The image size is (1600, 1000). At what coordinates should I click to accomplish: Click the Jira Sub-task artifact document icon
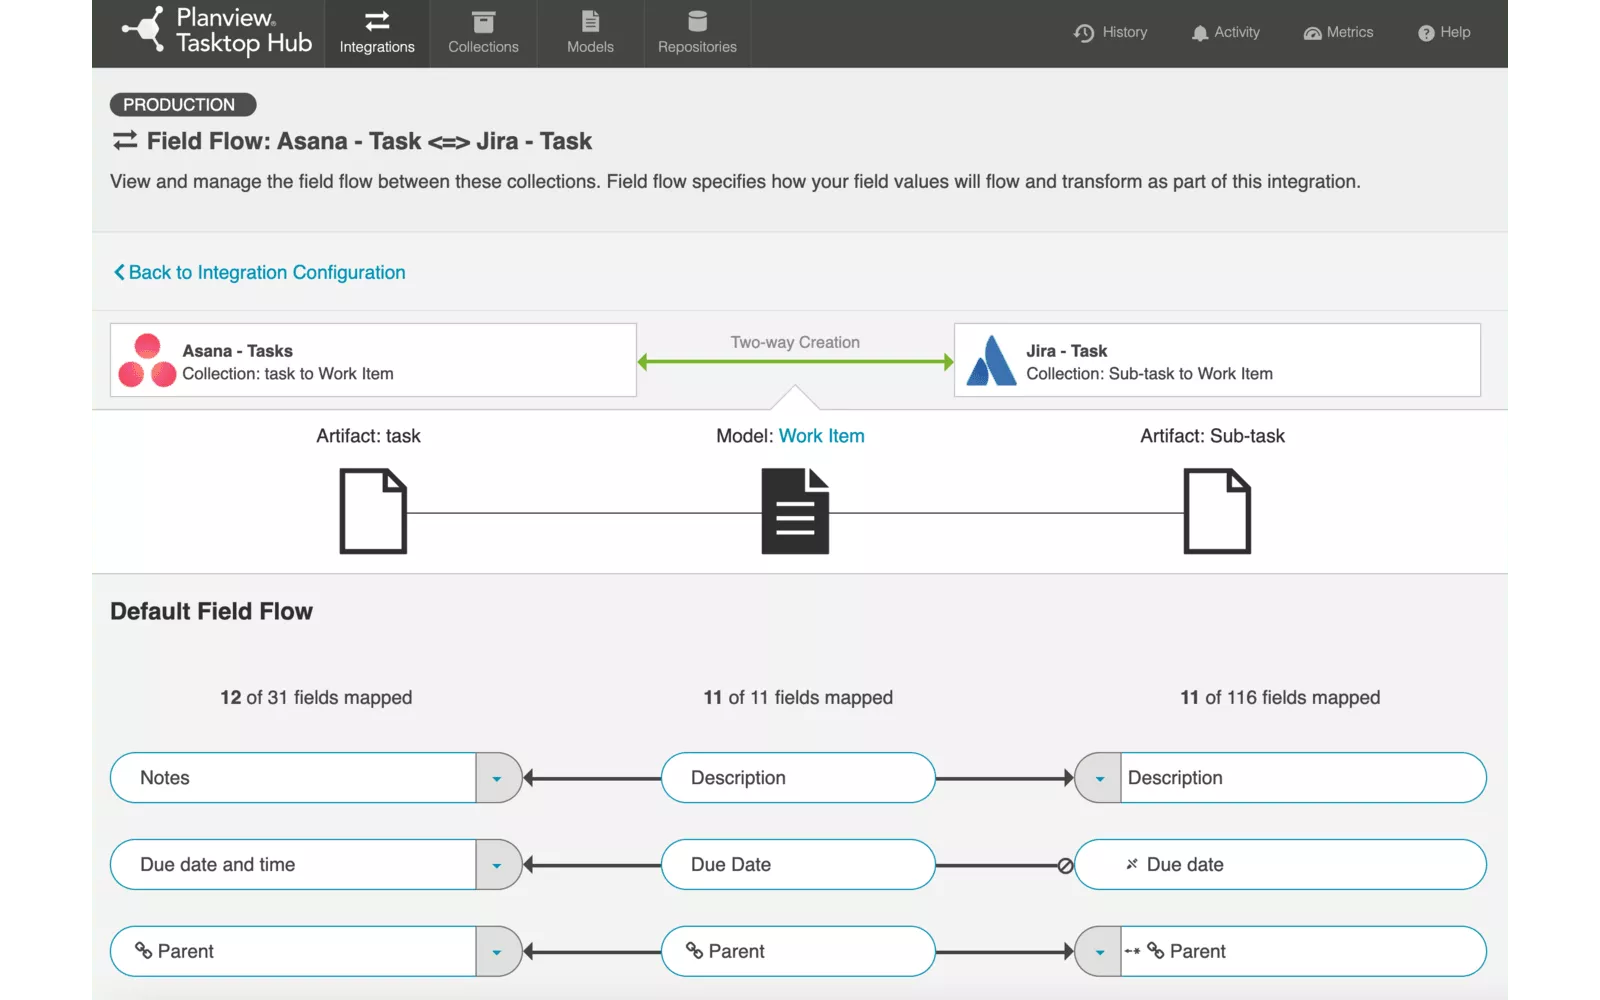coord(1217,512)
